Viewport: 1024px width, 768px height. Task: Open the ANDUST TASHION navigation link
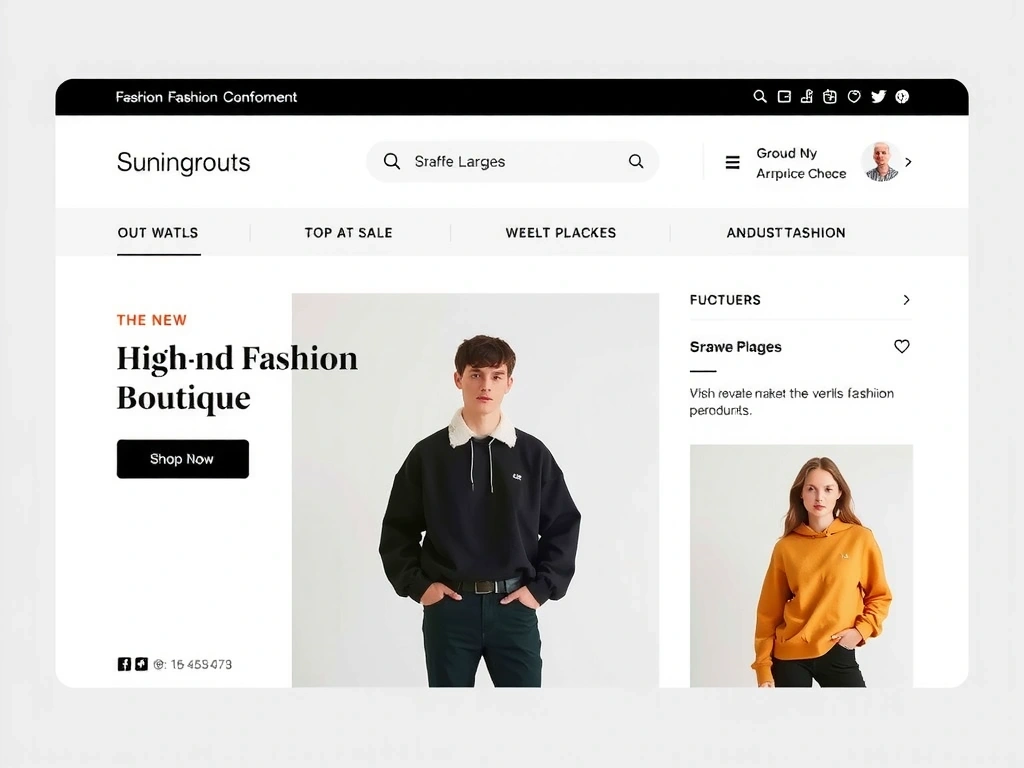pyautogui.click(x=787, y=233)
